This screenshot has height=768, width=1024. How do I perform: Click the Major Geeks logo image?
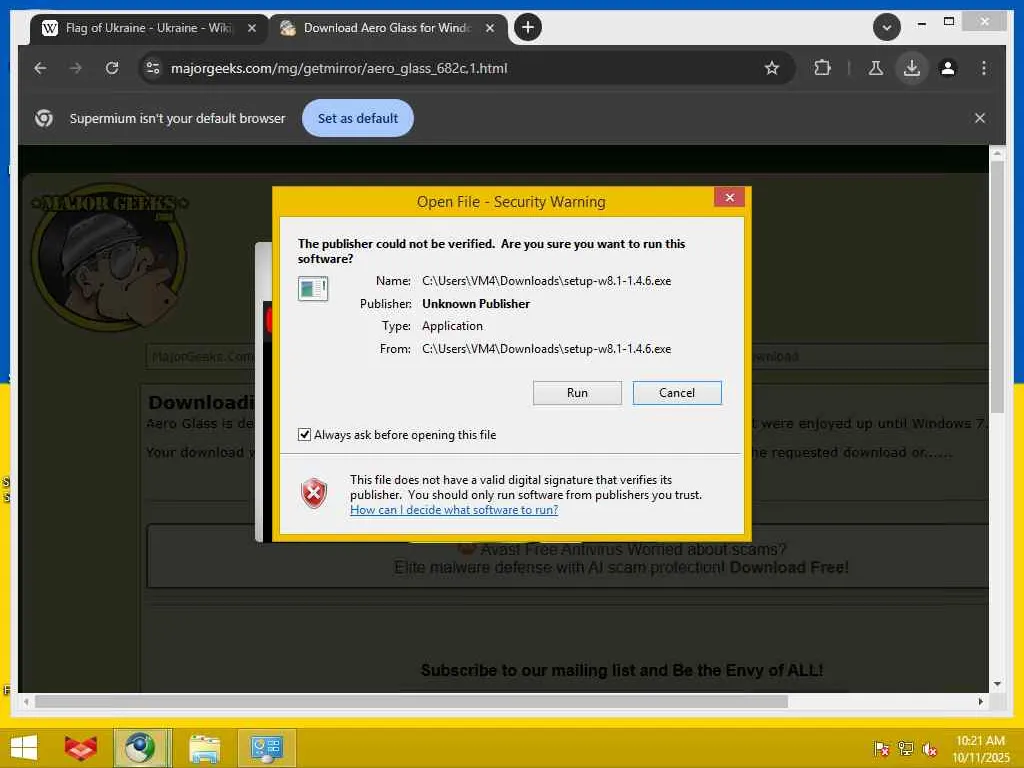click(x=110, y=257)
